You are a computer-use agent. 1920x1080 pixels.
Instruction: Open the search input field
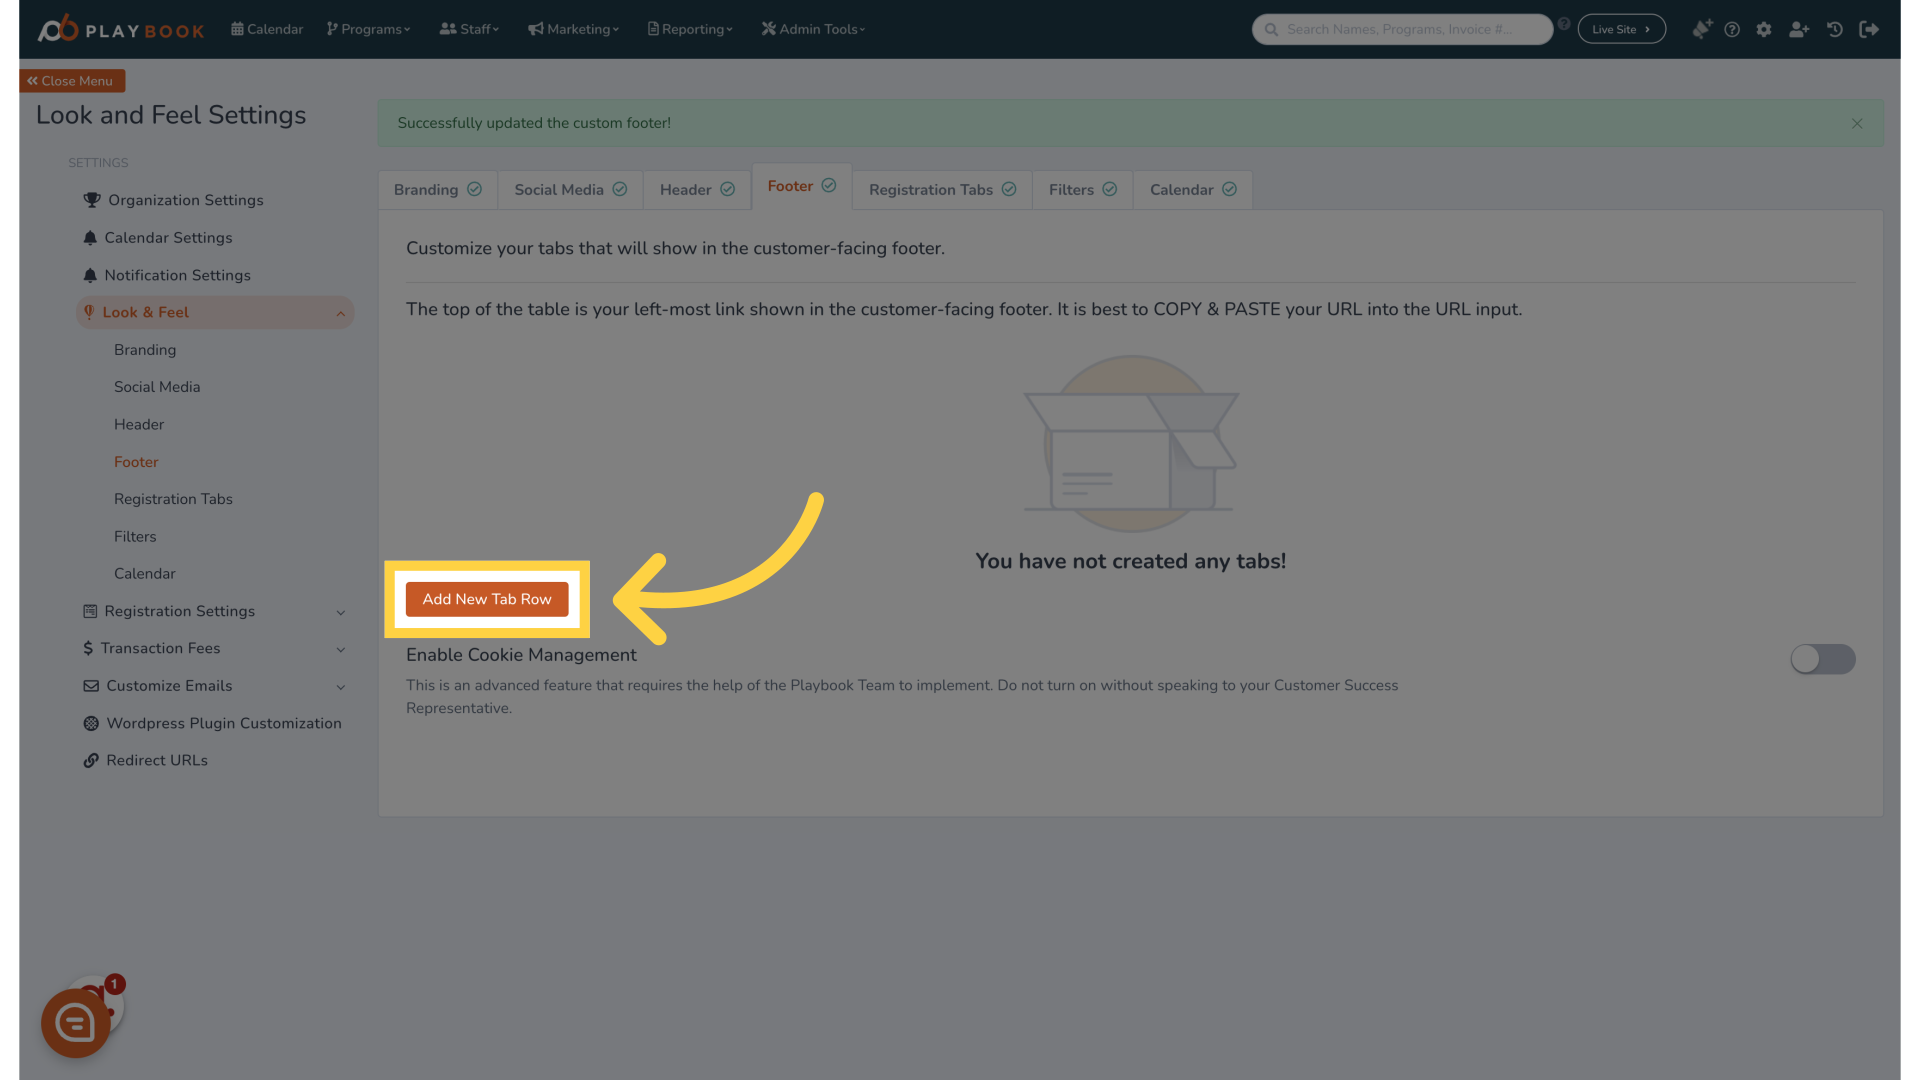coord(1404,29)
